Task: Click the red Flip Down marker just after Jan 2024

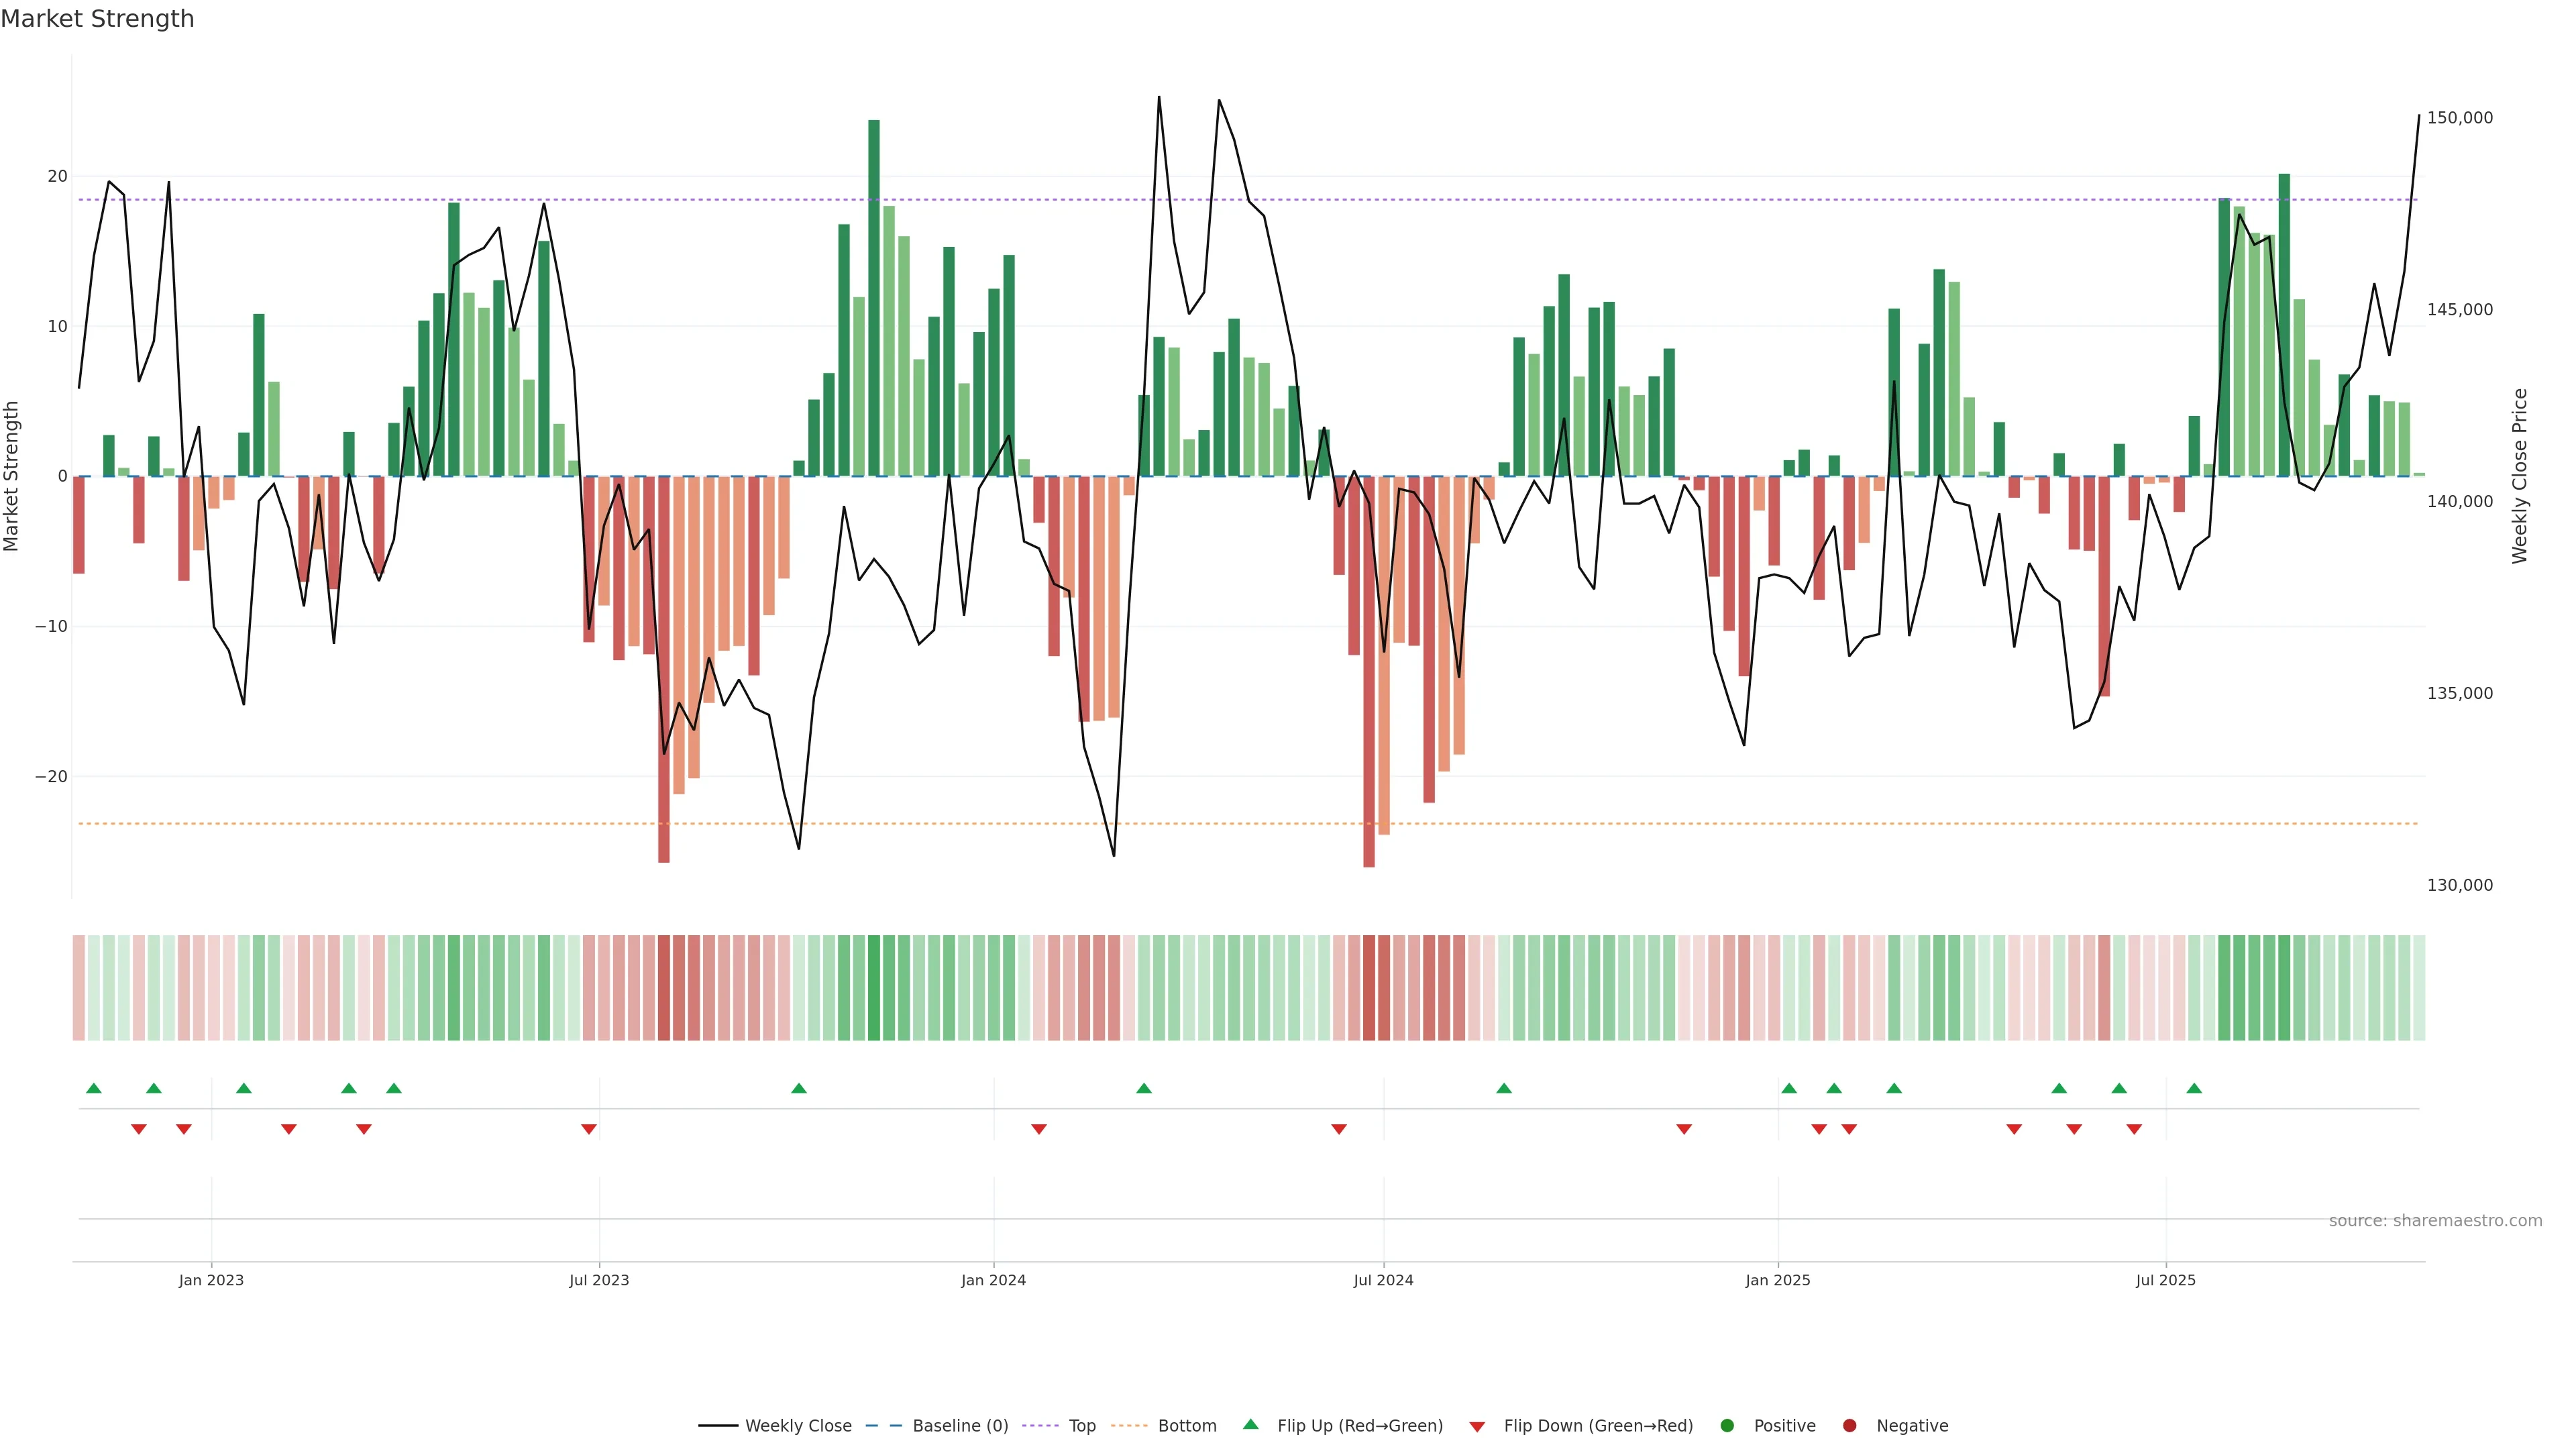Action: [x=1039, y=1129]
